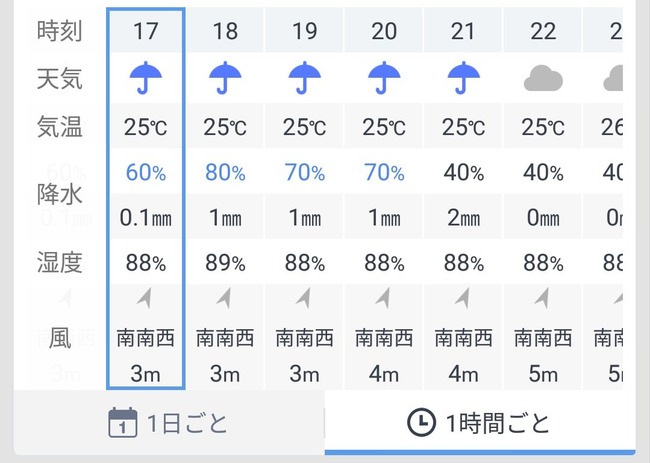Image resolution: width=650 pixels, height=463 pixels.
Task: Click the calendar icon next to 1日ごと
Action: 123,422
